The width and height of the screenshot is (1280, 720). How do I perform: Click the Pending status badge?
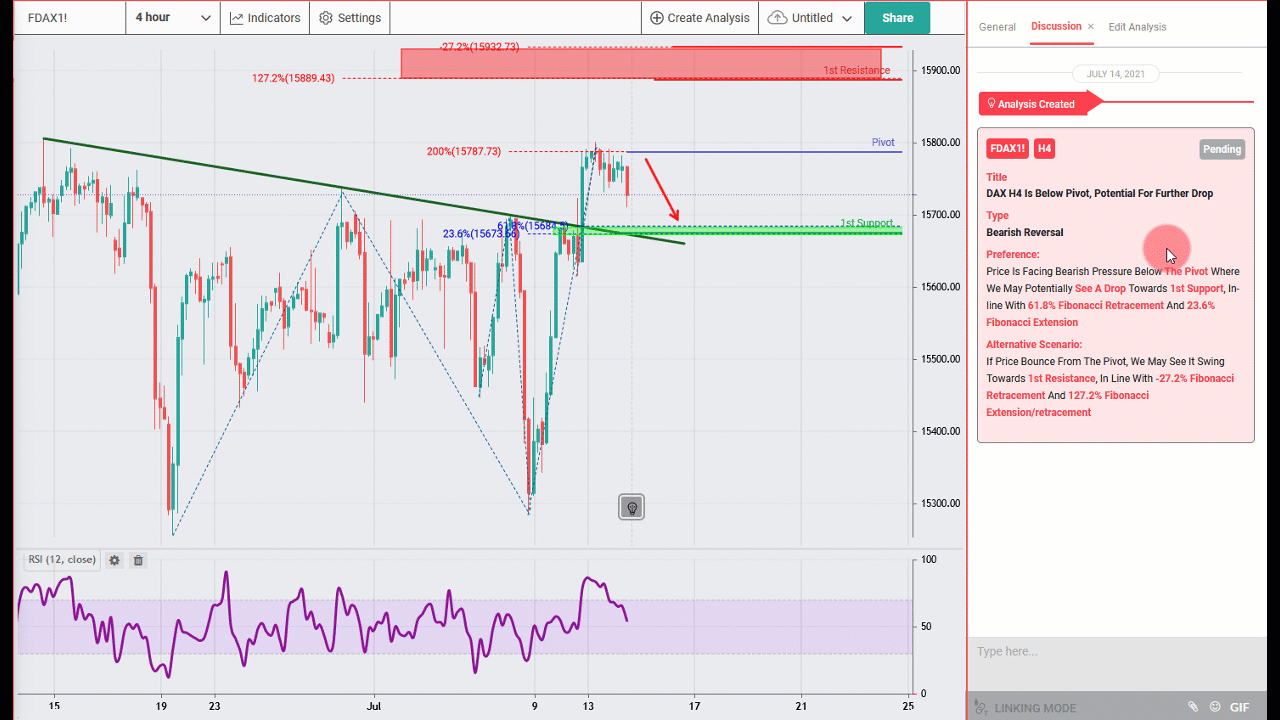click(x=1222, y=149)
